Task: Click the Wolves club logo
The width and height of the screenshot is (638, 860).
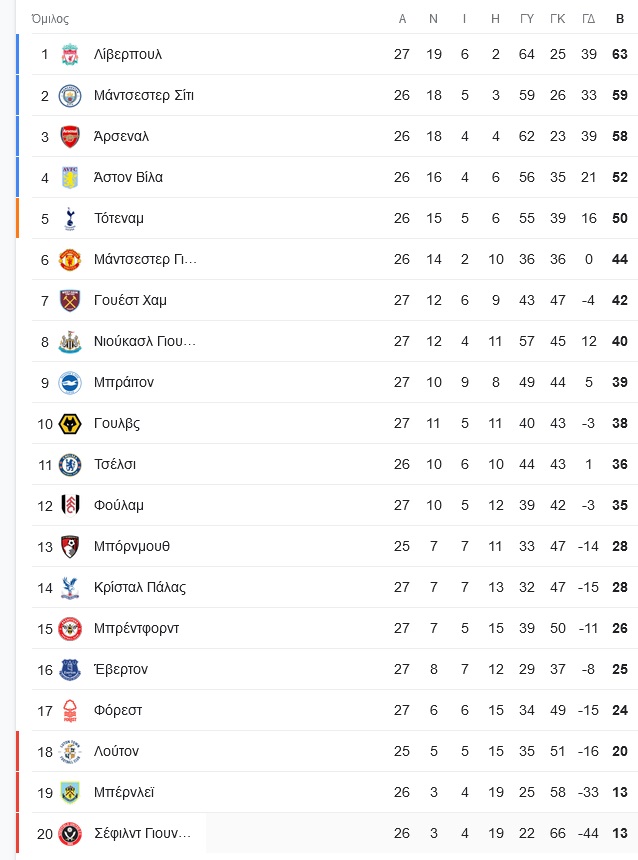Action: click(70, 423)
